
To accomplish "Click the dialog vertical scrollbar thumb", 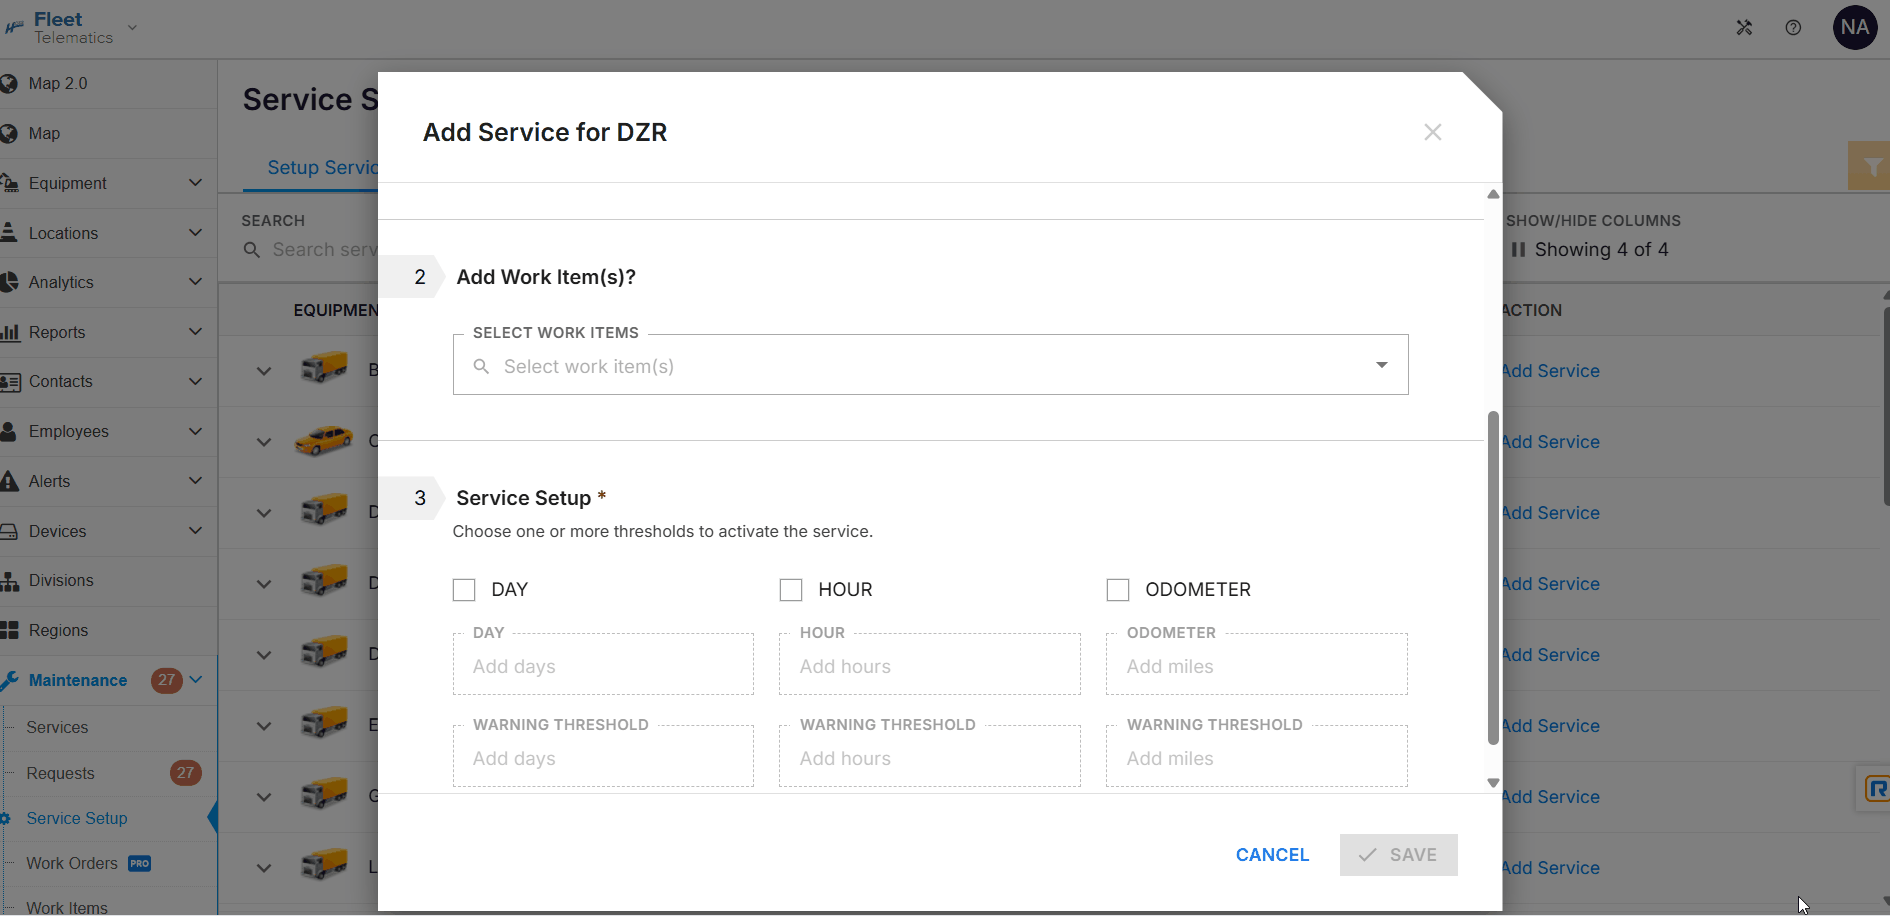I will (1493, 578).
